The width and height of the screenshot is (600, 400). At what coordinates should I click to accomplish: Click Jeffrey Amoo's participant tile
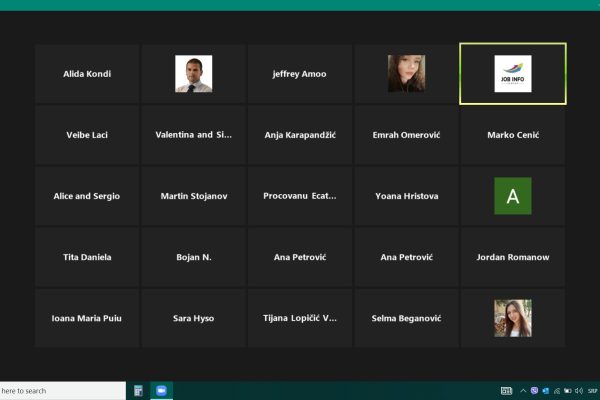click(x=300, y=73)
